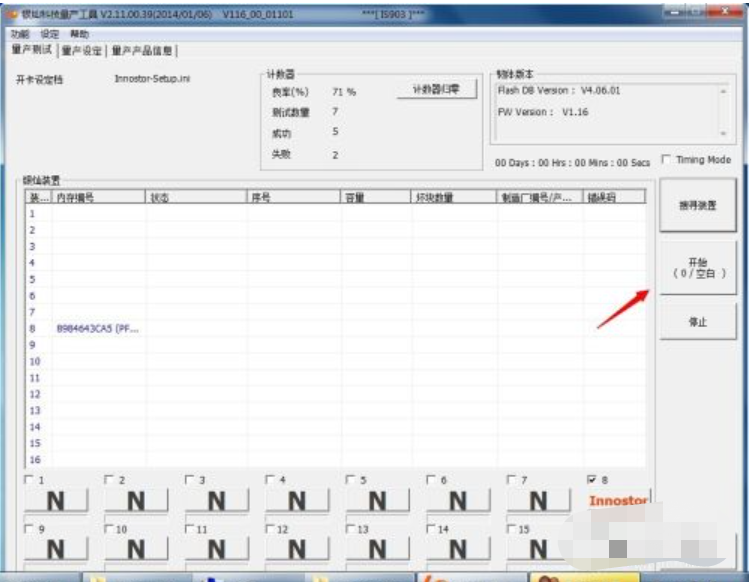Sort by the 错误码 column header
This screenshot has height=582, width=749.
pos(614,197)
